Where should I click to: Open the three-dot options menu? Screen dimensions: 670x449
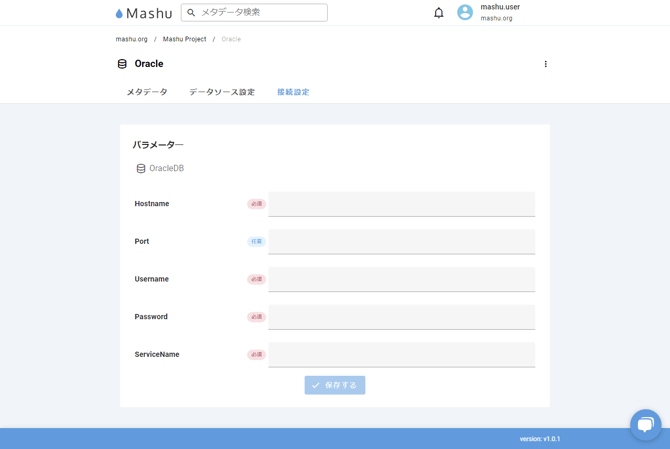pos(545,64)
